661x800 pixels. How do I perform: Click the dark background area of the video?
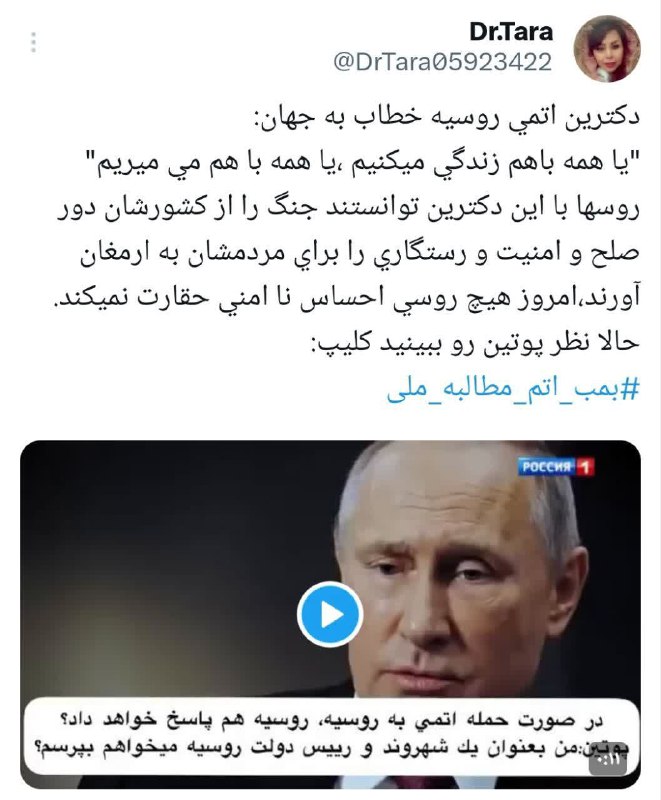(x=153, y=561)
